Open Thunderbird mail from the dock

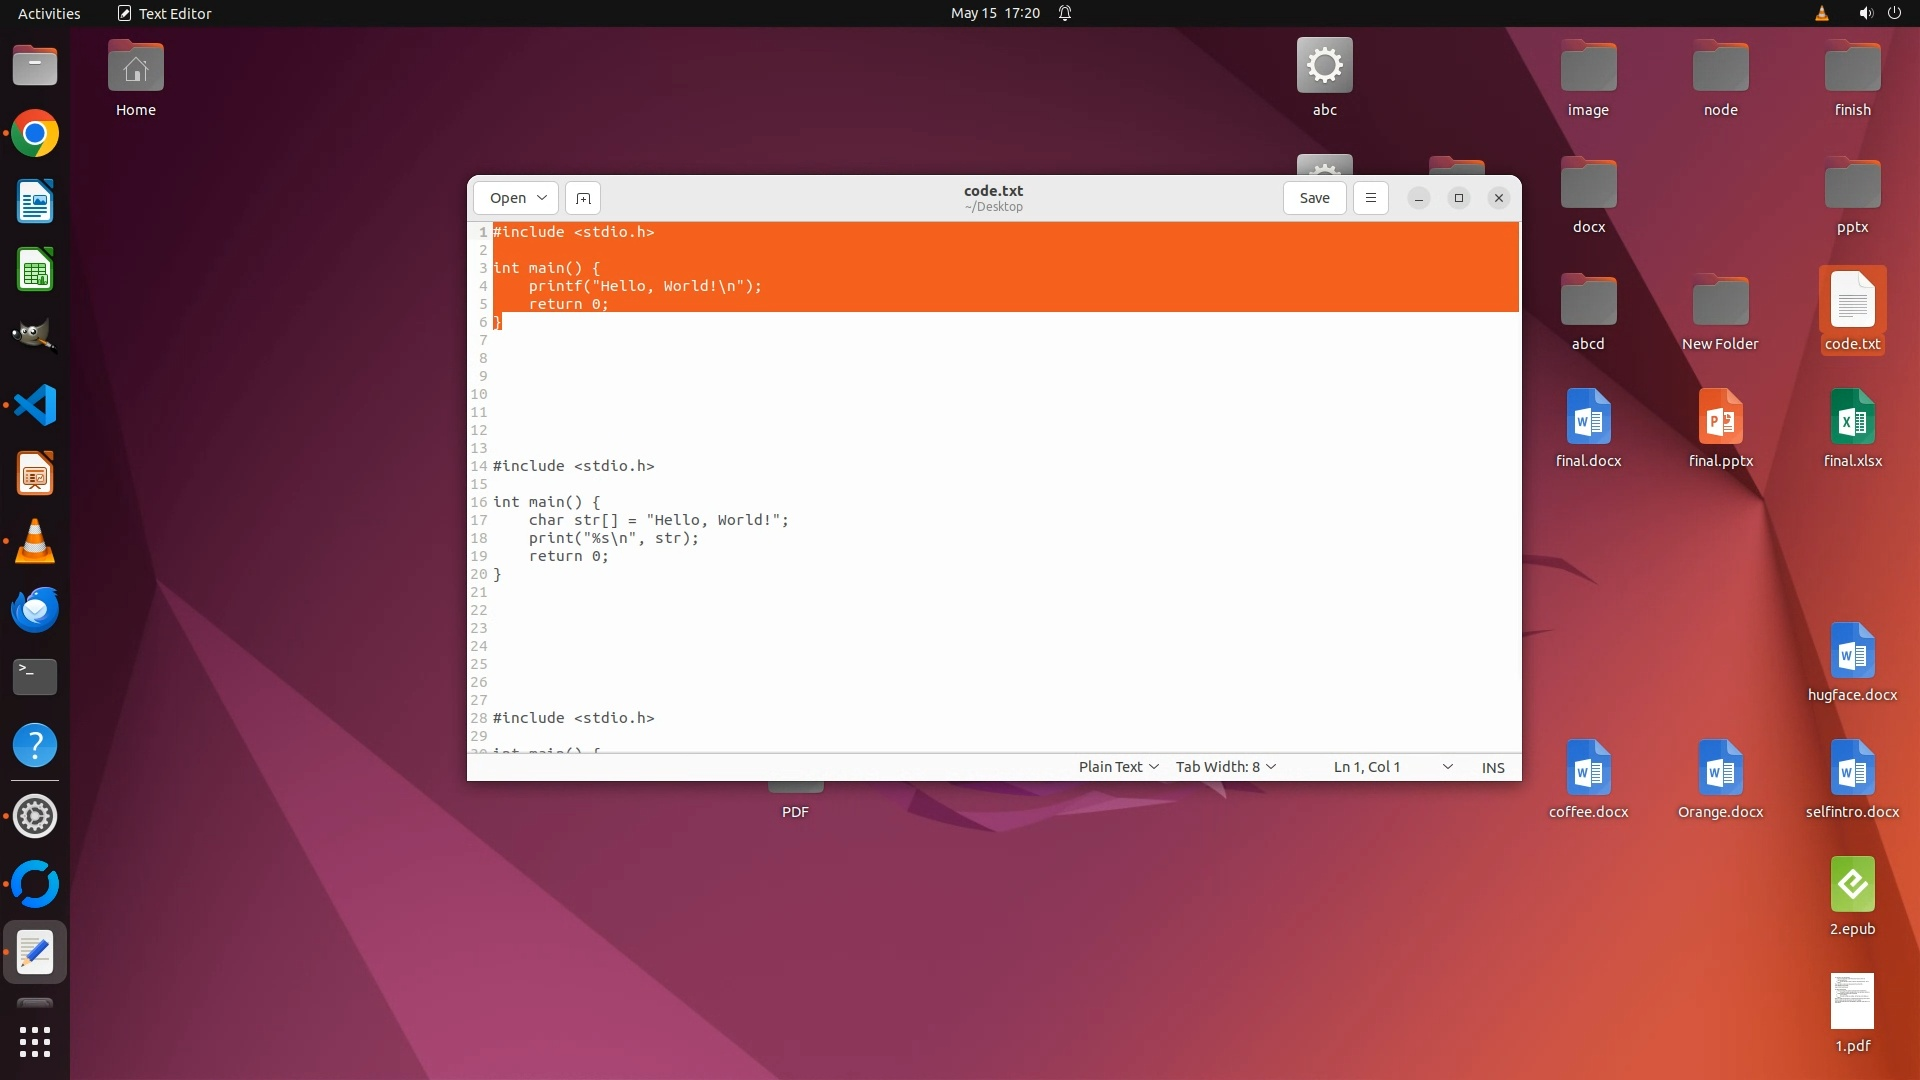[x=35, y=609]
